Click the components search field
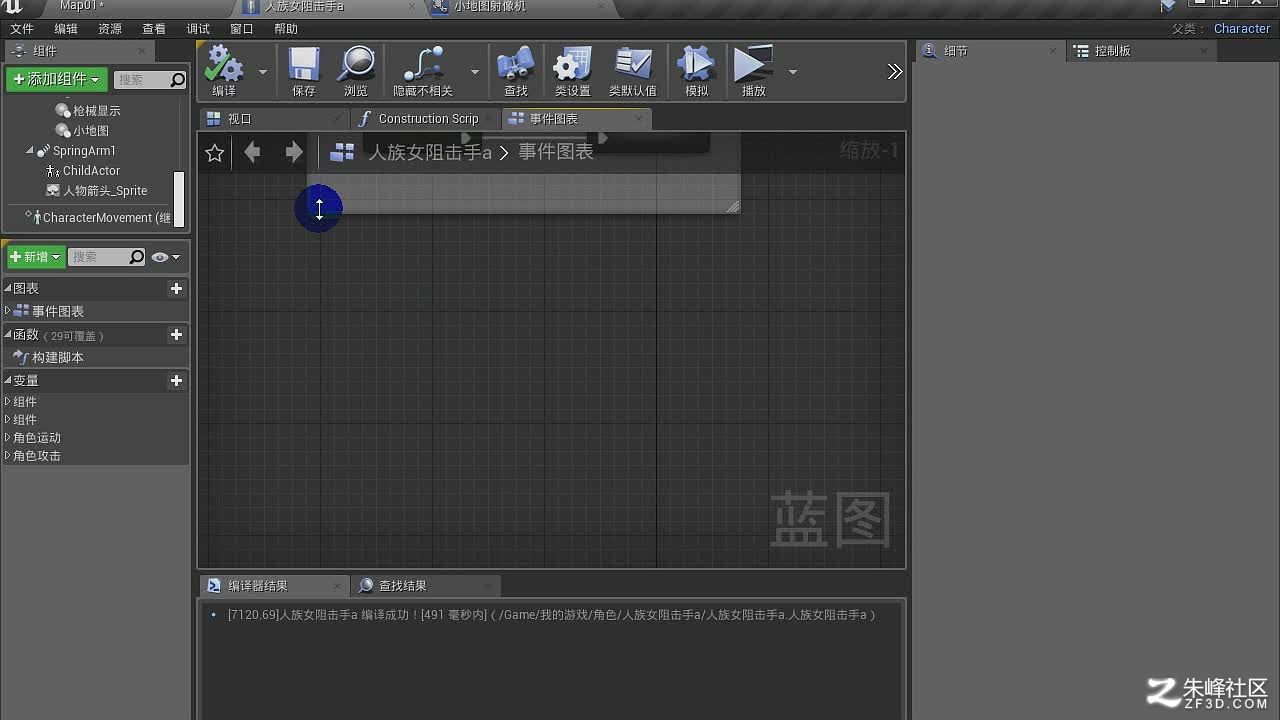 [150, 79]
